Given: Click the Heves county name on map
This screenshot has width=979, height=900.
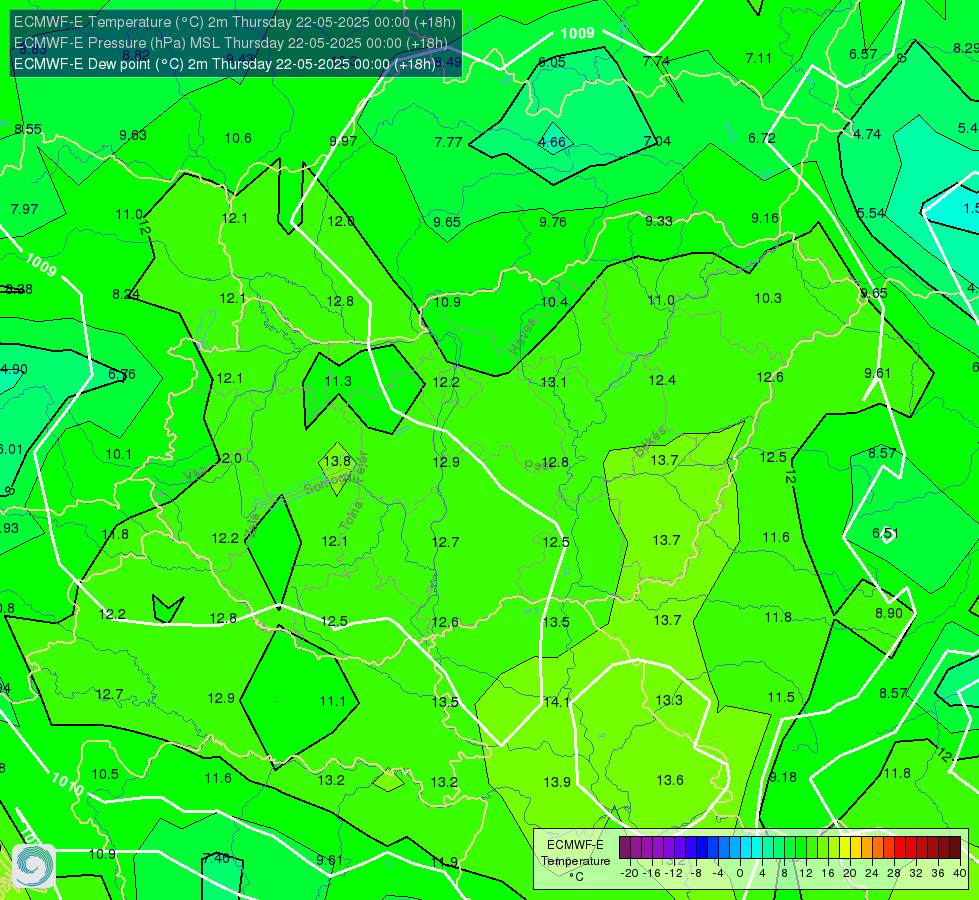Looking at the screenshot, I should 523,337.
